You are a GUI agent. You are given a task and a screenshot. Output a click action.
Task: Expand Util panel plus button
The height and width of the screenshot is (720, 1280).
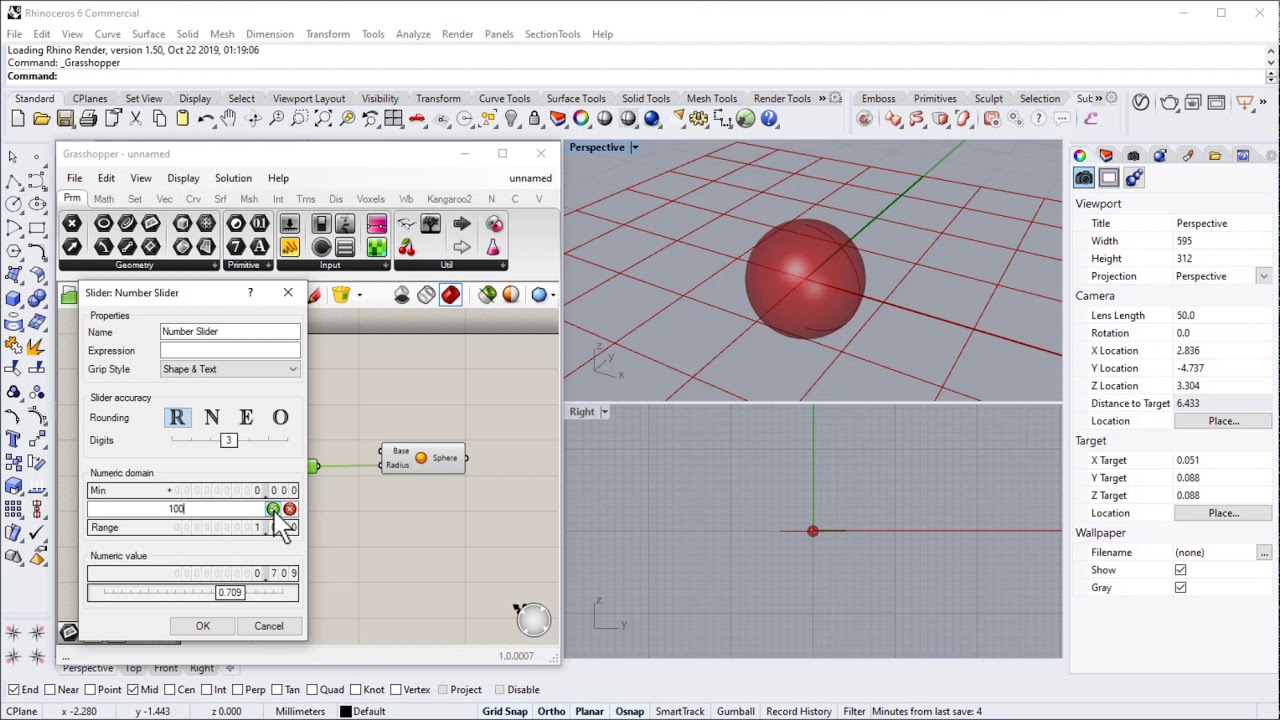(x=503, y=266)
